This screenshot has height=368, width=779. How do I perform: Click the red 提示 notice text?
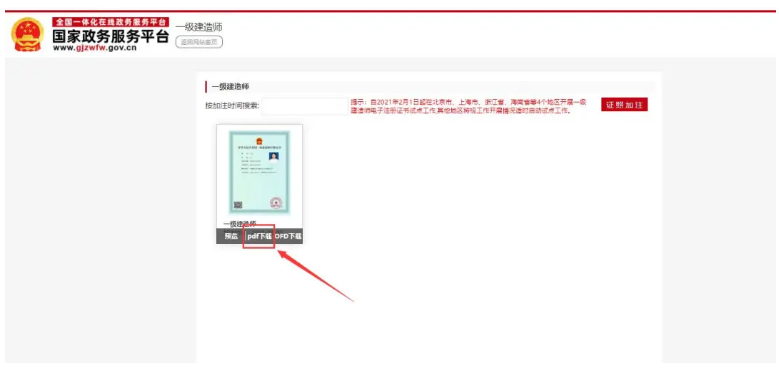(x=468, y=106)
